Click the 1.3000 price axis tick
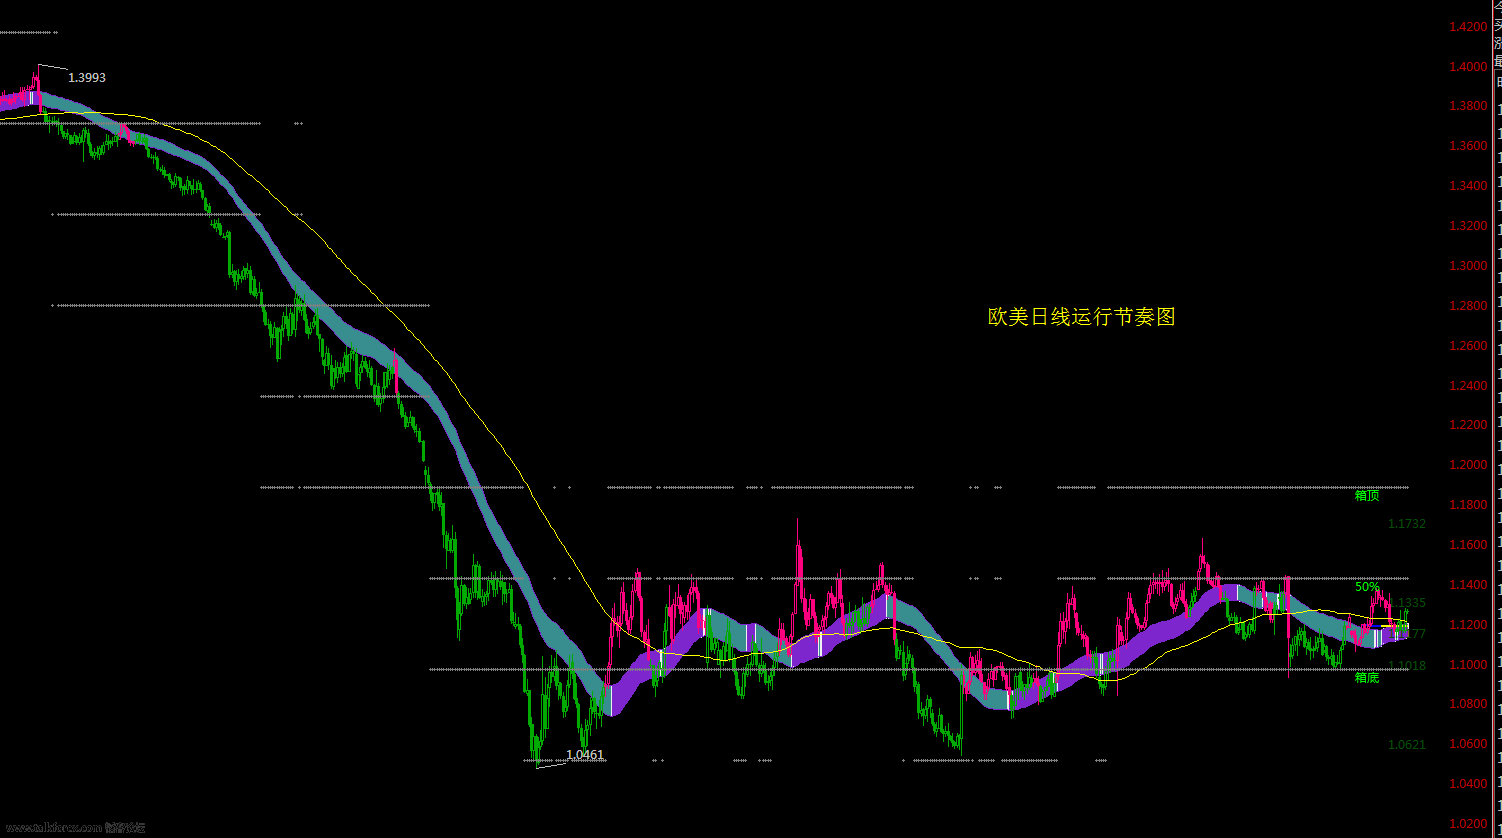 coord(1468,266)
